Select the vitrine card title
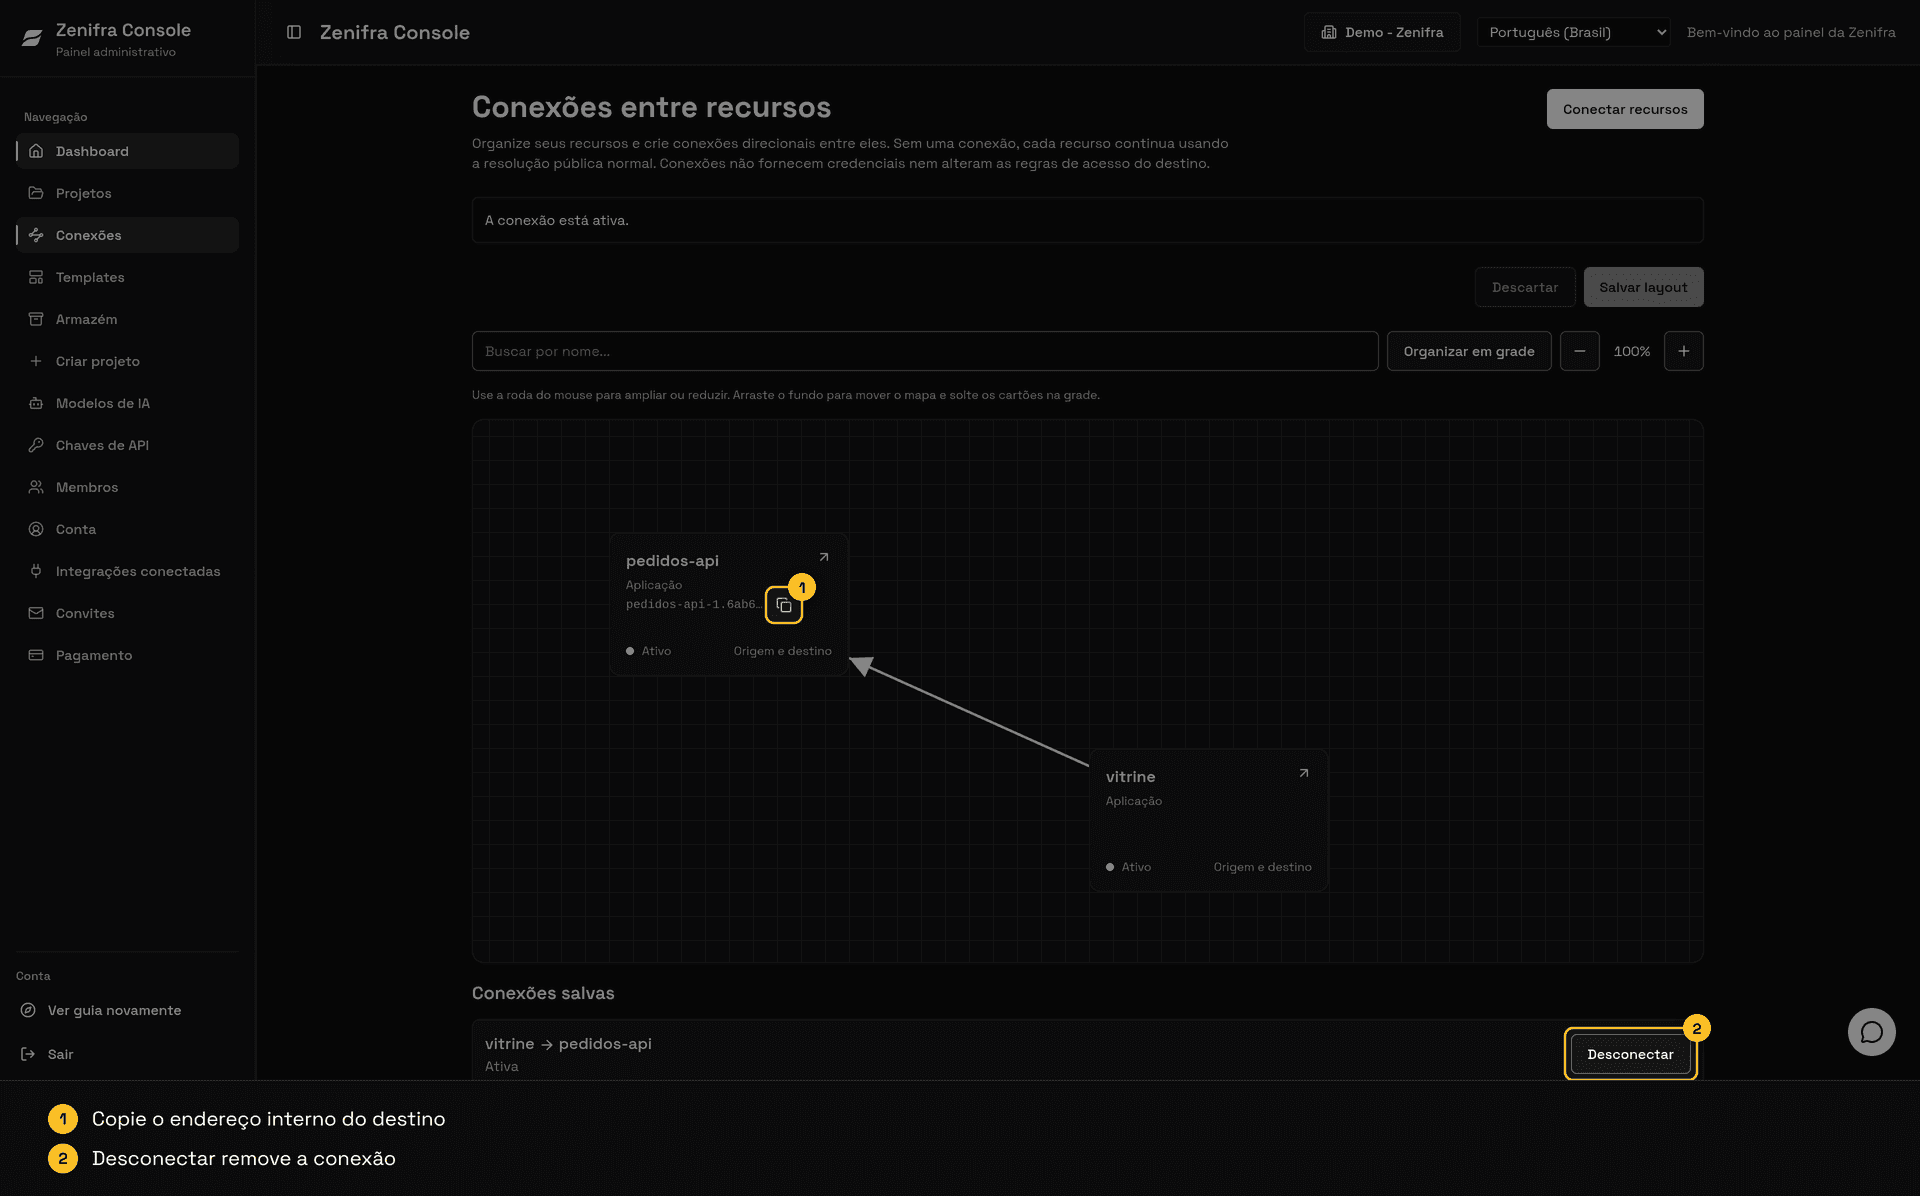The image size is (1920, 1196). point(1130,777)
